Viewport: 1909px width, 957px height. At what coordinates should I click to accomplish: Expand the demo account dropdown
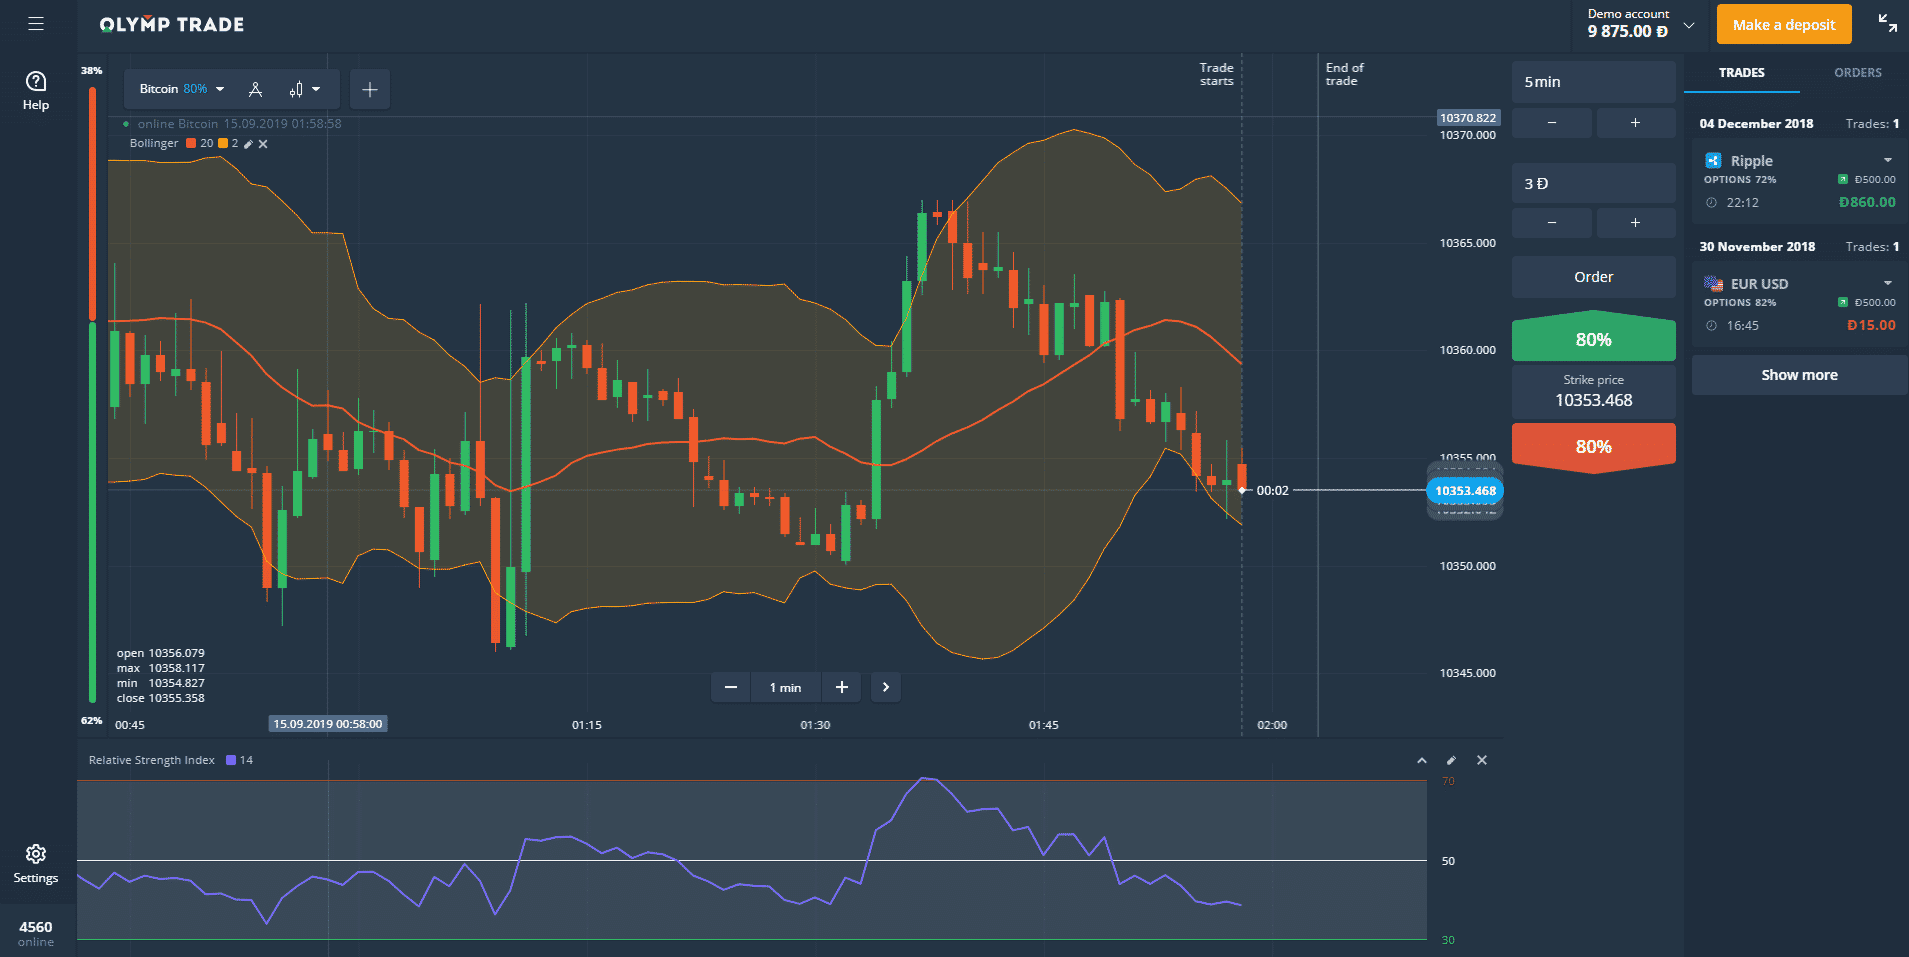pos(1689,25)
